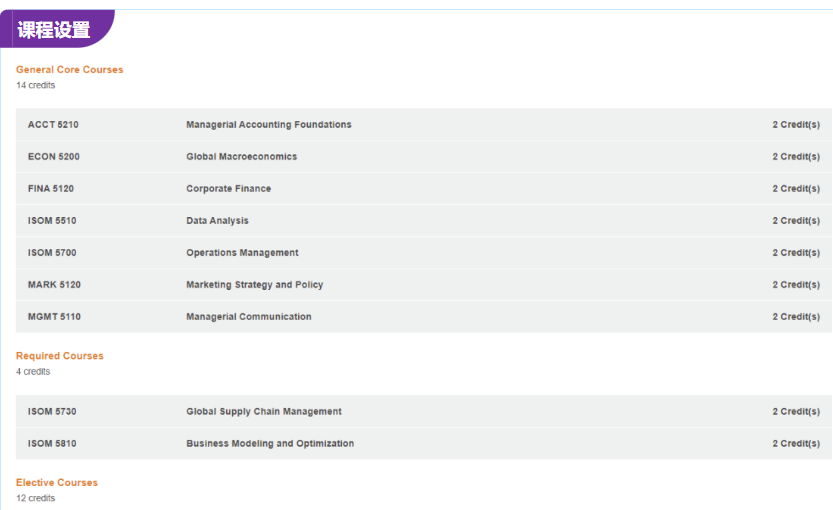833x510 pixels.
Task: Open Managerial Accounting Foundations course
Action: (x=268, y=125)
